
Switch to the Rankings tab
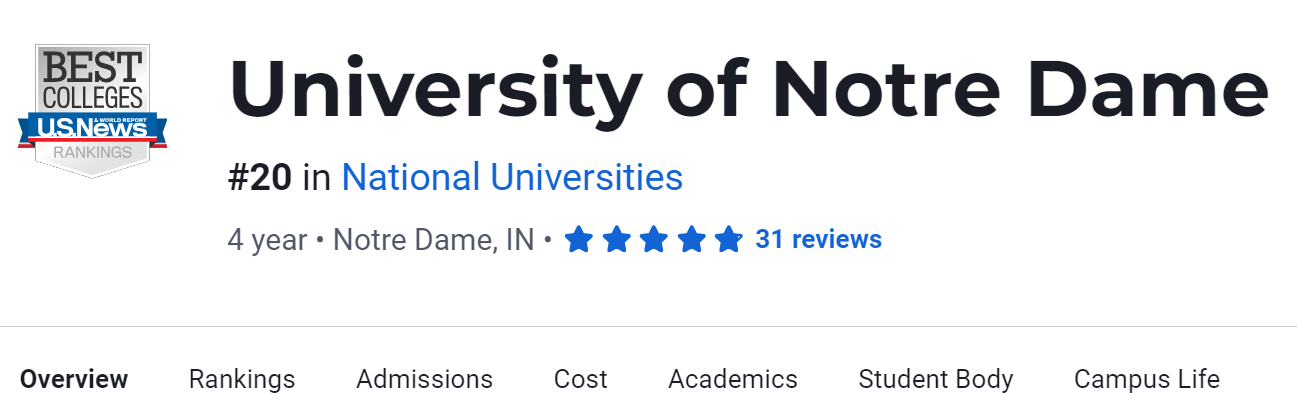point(242,380)
